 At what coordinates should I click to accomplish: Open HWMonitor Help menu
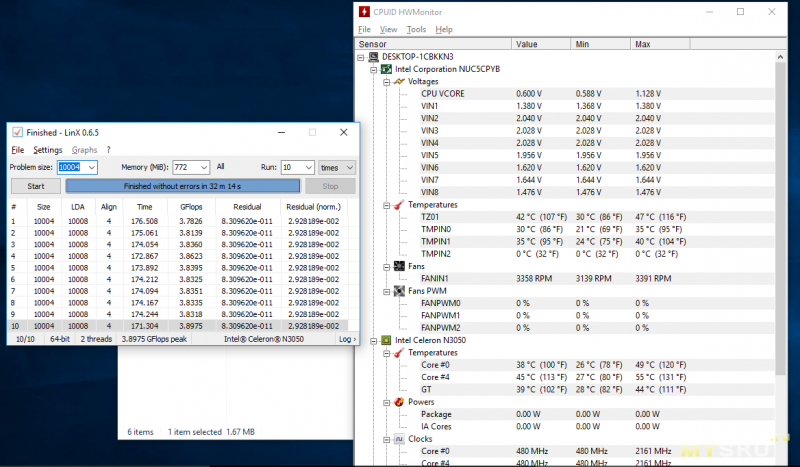pyautogui.click(x=444, y=30)
